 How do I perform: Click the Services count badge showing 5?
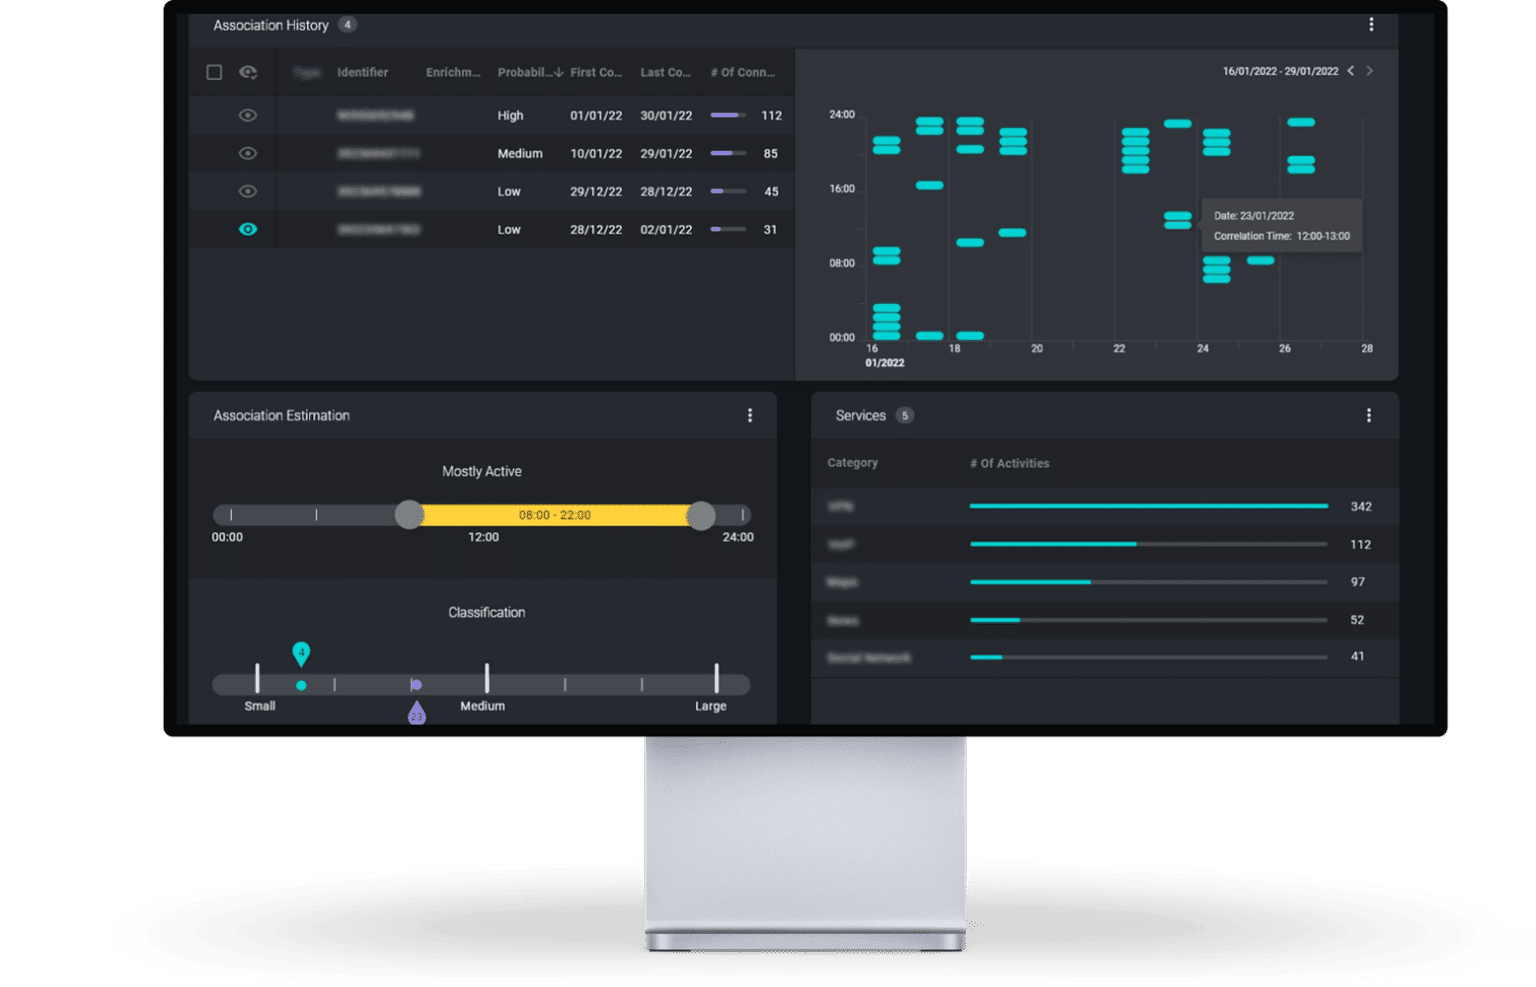[904, 415]
